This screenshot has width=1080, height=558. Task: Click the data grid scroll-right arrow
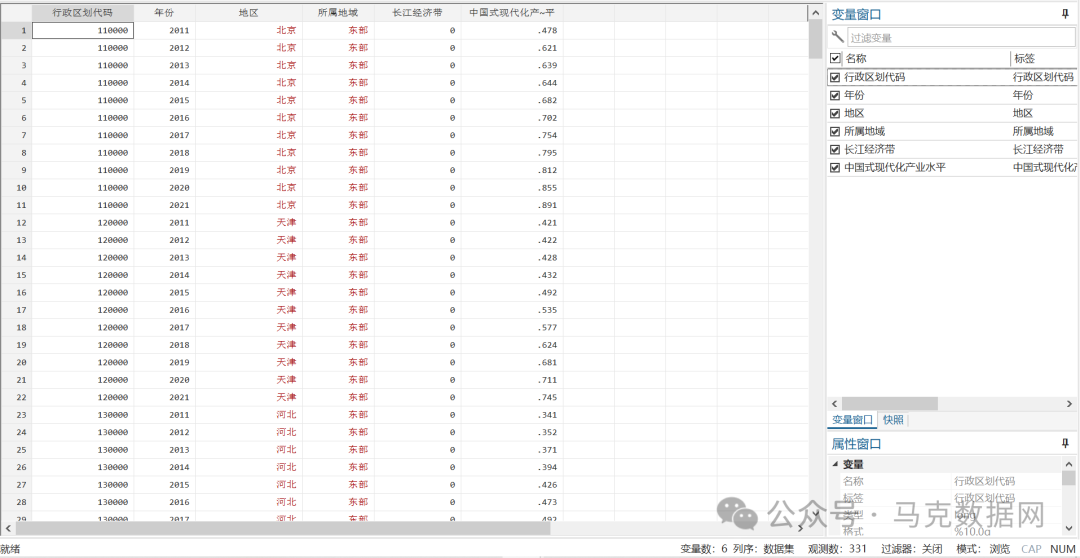click(x=801, y=528)
